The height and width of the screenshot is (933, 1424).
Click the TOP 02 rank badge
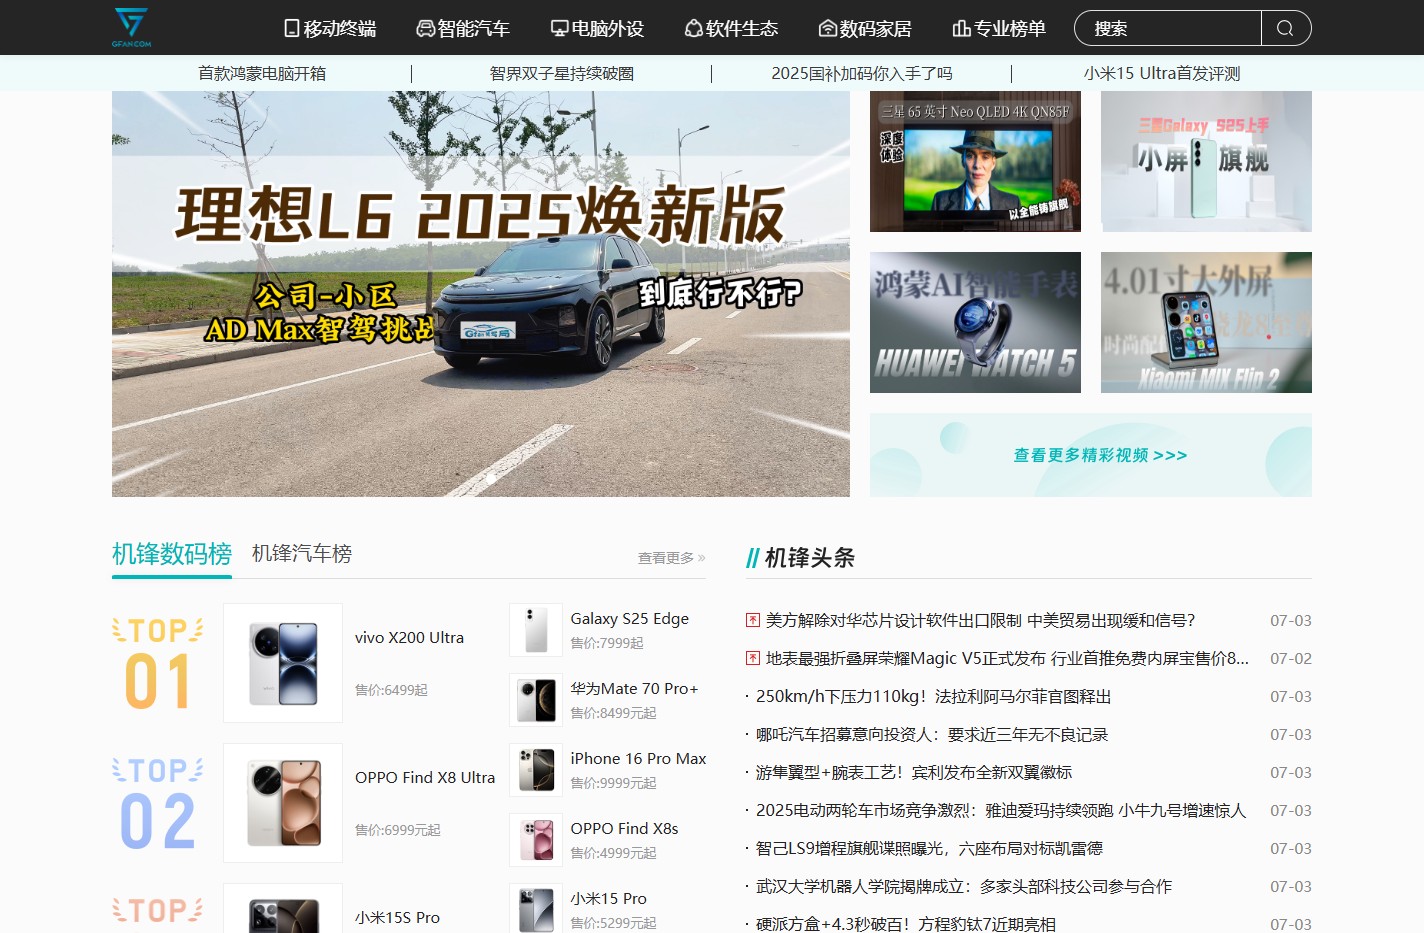tap(158, 803)
